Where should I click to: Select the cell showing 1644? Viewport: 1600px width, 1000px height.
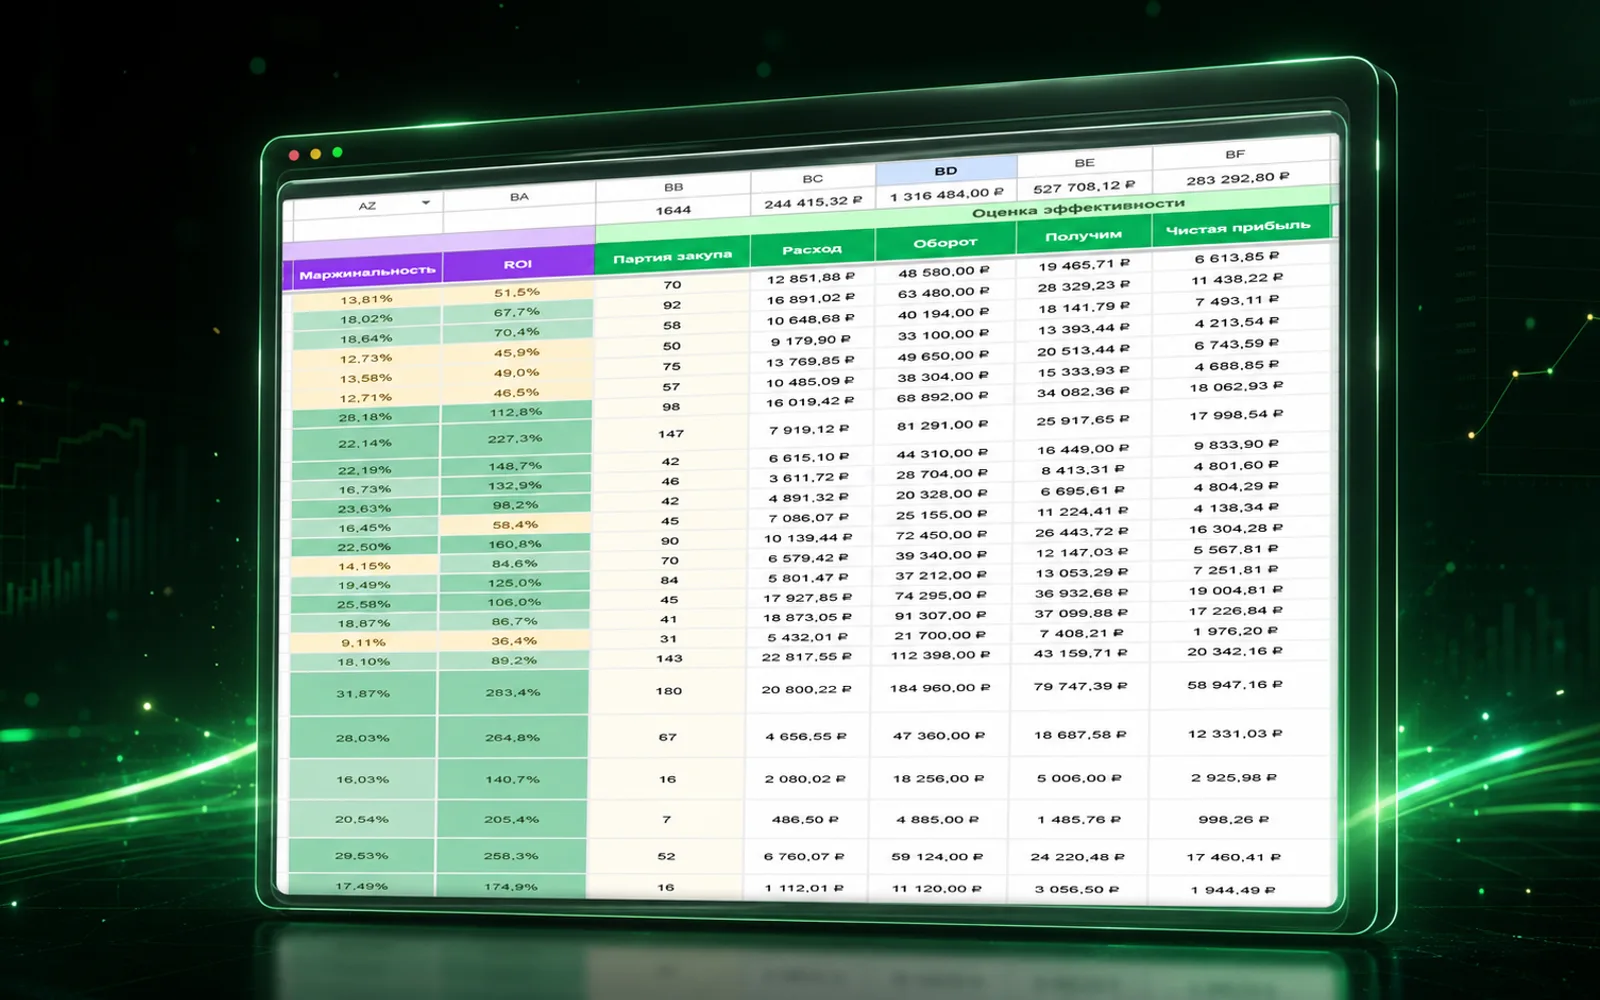pyautogui.click(x=673, y=210)
